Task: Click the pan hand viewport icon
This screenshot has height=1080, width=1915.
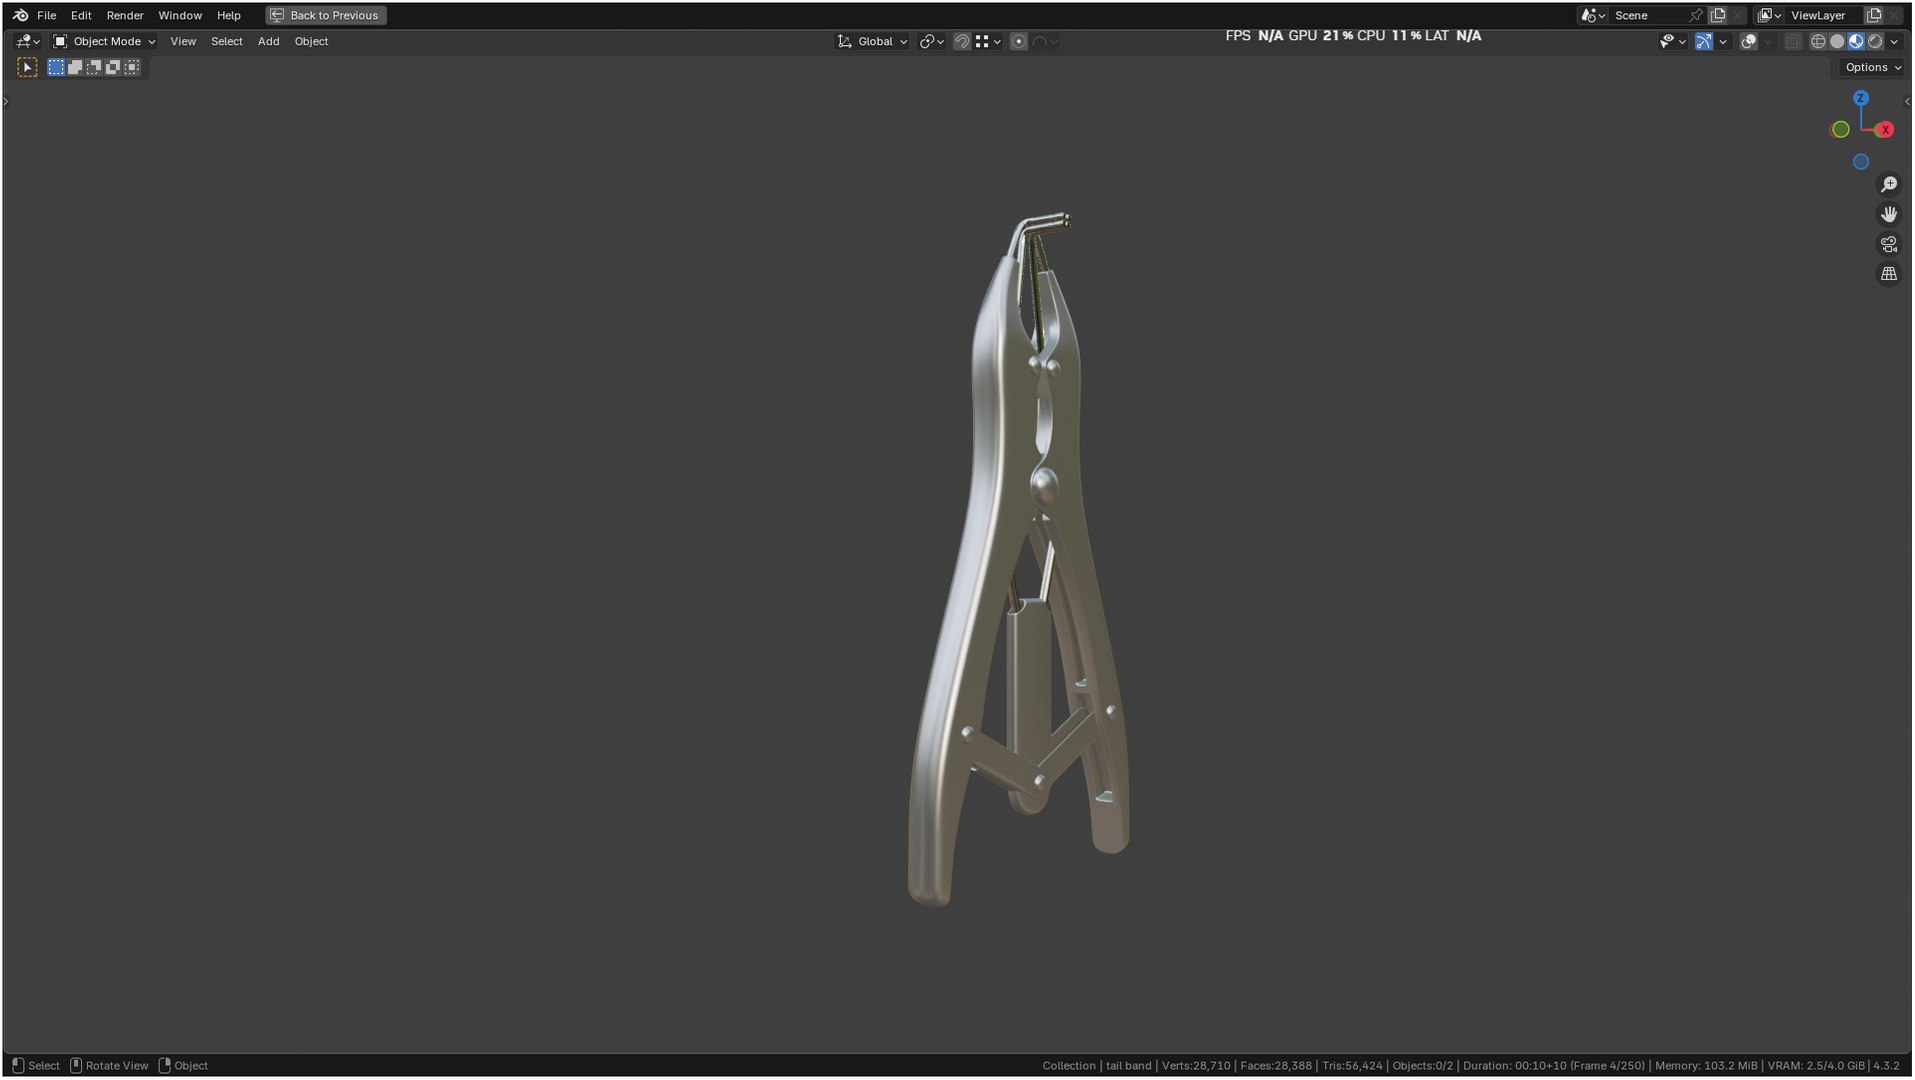Action: click(x=1888, y=214)
